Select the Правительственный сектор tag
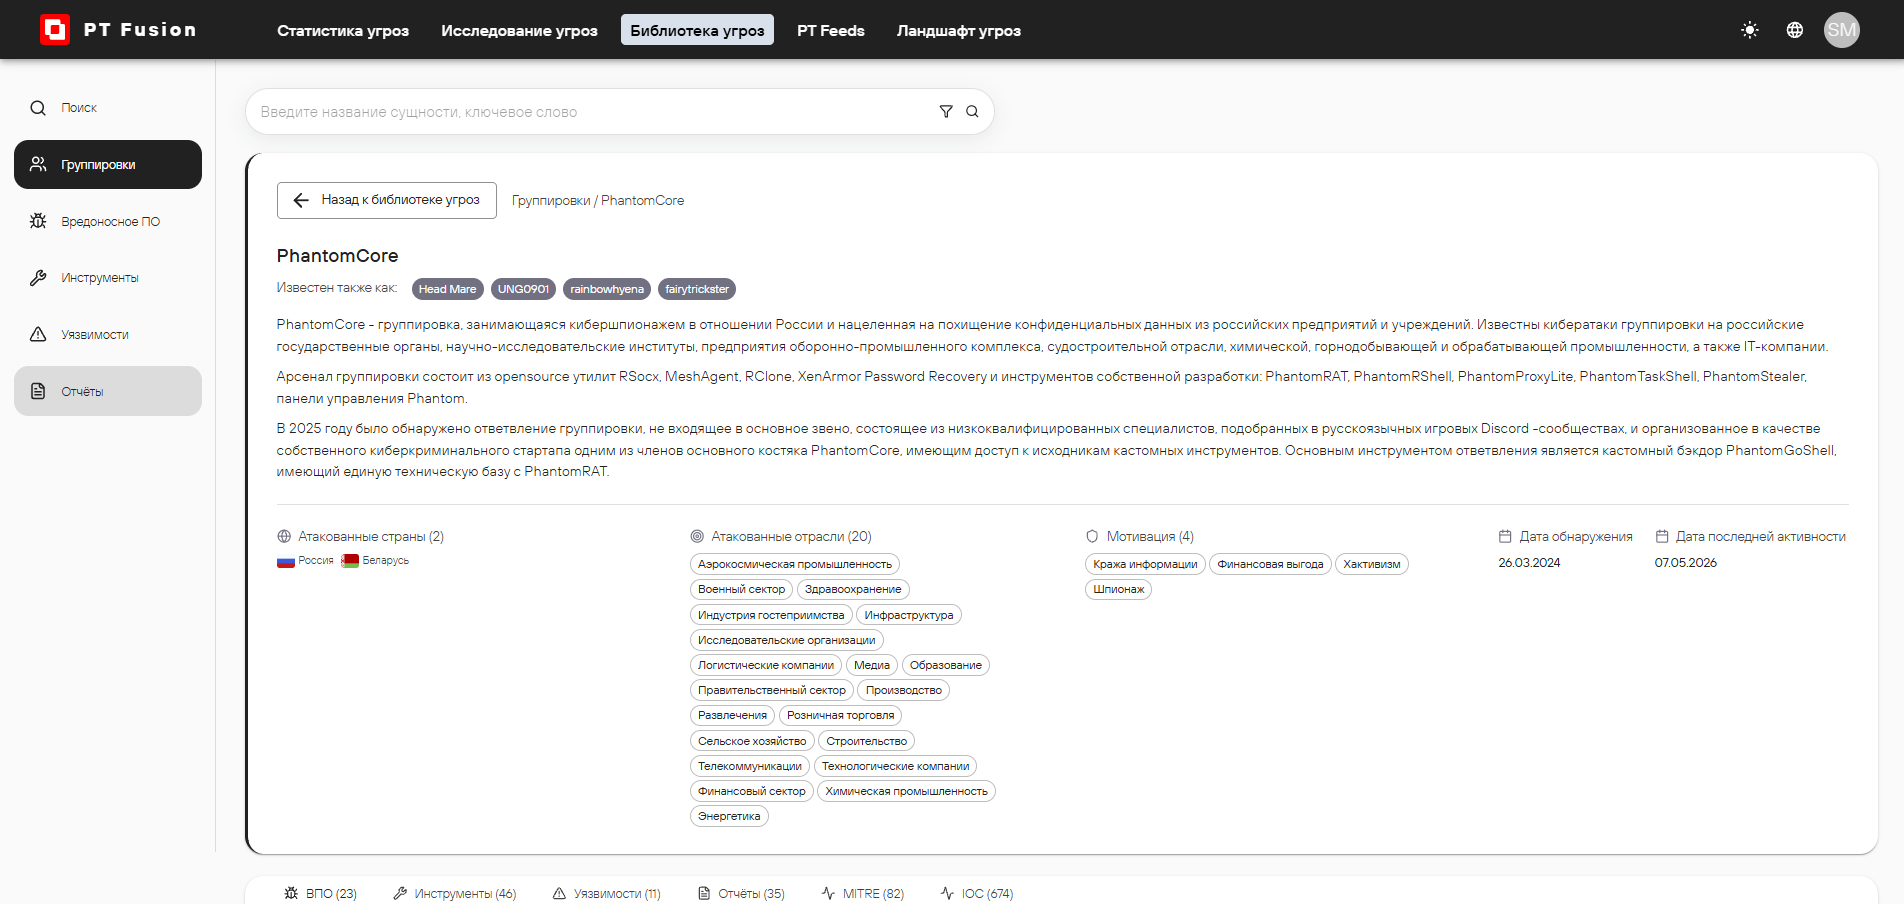Image resolution: width=1904 pixels, height=904 pixels. click(772, 690)
